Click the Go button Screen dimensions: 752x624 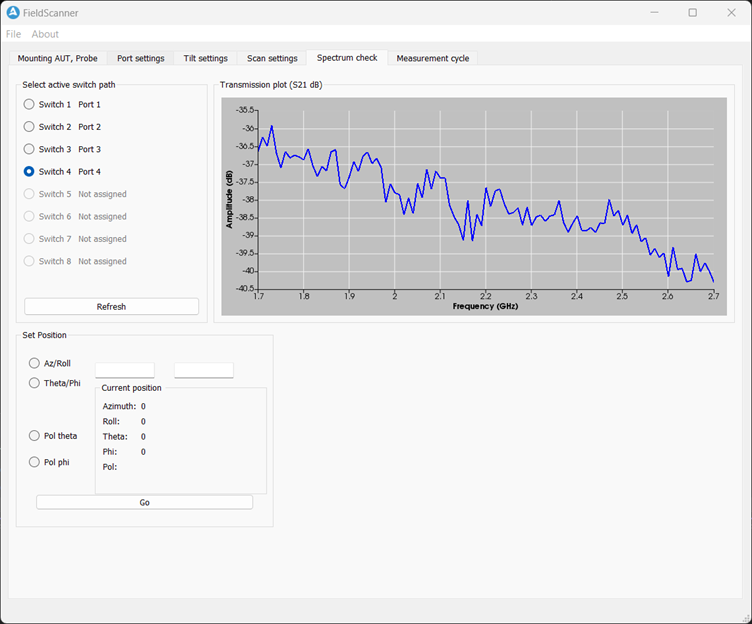144,502
